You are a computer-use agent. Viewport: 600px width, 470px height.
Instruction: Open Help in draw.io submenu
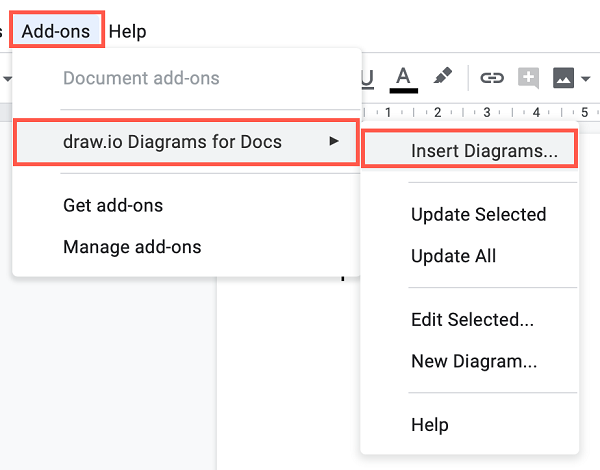pyautogui.click(x=470, y=424)
